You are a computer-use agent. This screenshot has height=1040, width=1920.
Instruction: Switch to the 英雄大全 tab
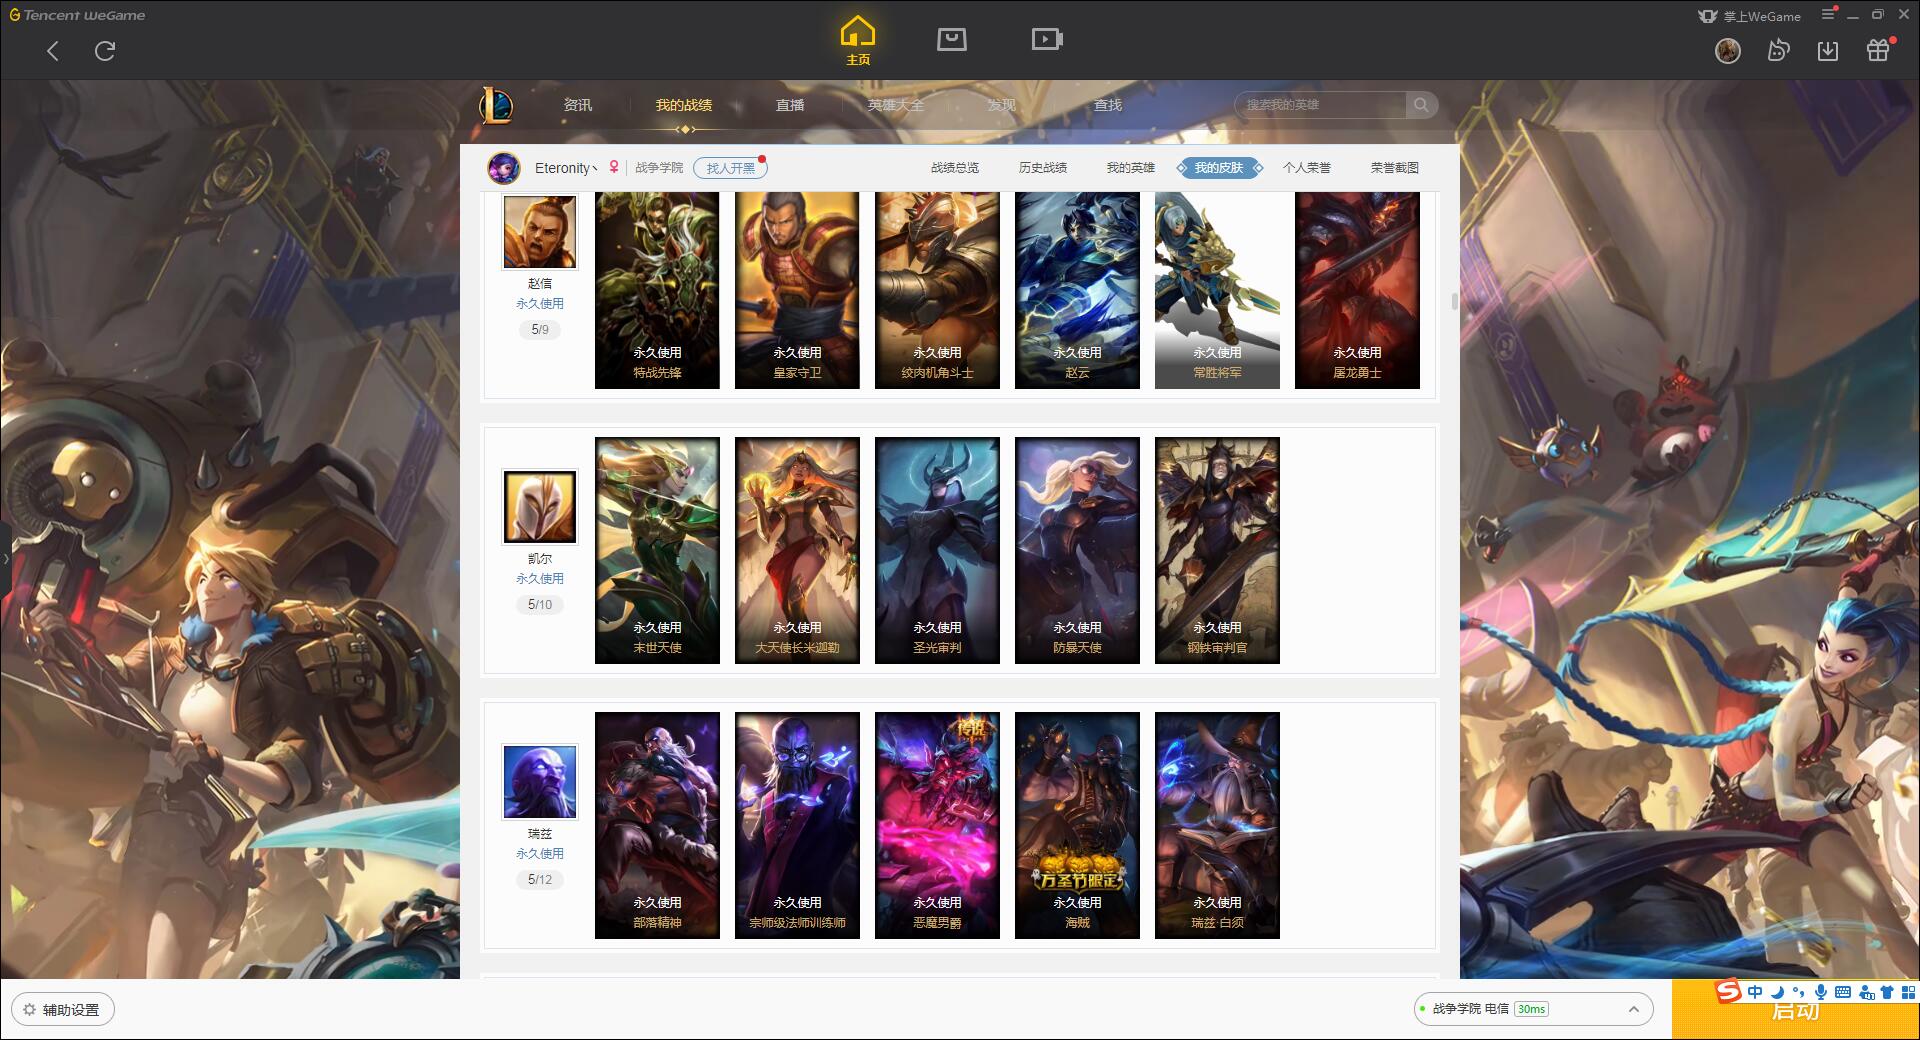[896, 105]
